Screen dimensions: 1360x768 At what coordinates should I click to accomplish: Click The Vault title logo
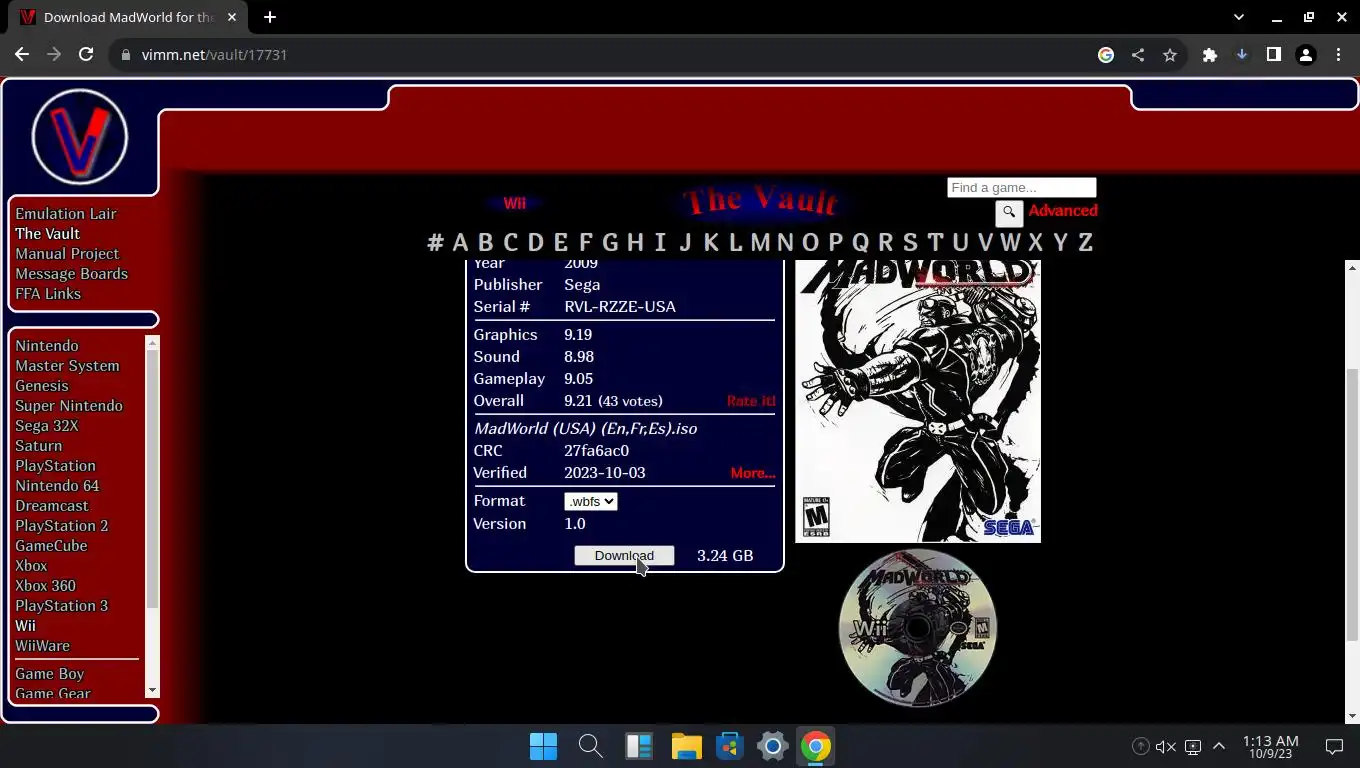(x=760, y=201)
